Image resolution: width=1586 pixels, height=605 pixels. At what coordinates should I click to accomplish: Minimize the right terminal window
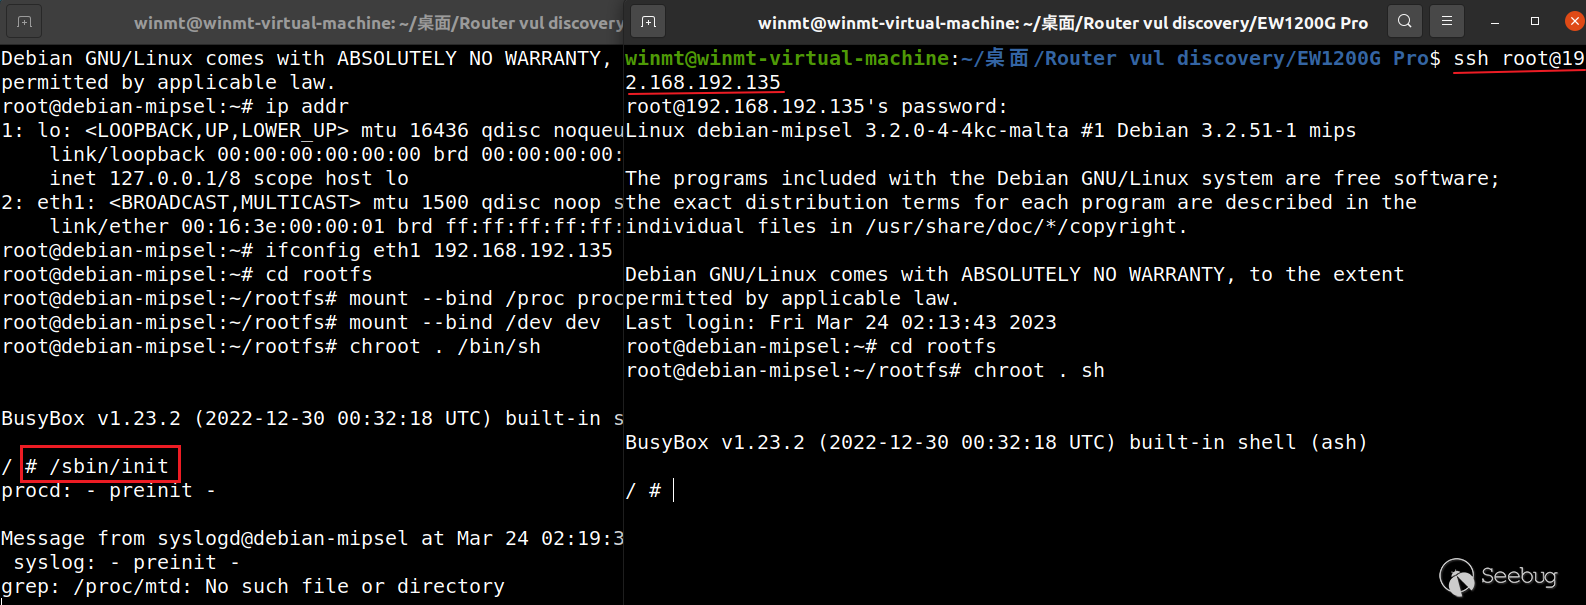click(x=1495, y=21)
